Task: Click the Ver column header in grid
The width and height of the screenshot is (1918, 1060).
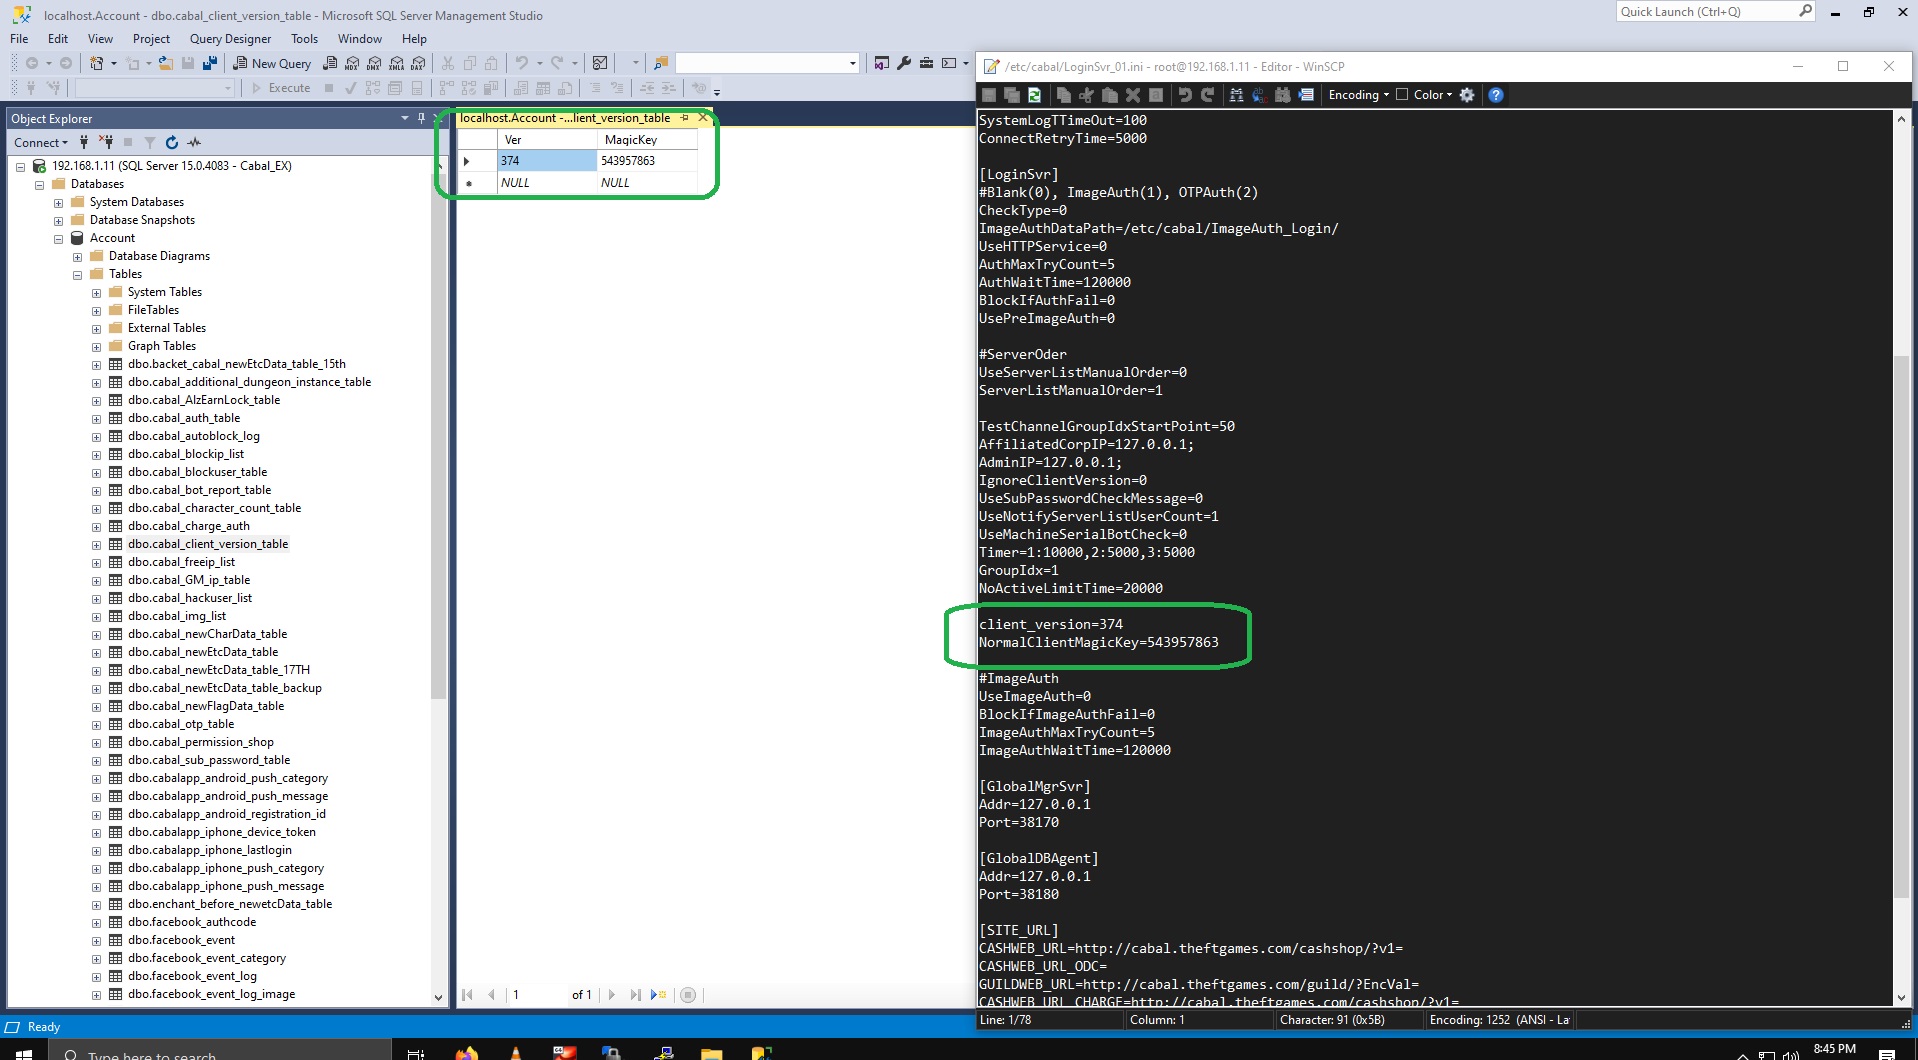Action: pyautogui.click(x=546, y=140)
